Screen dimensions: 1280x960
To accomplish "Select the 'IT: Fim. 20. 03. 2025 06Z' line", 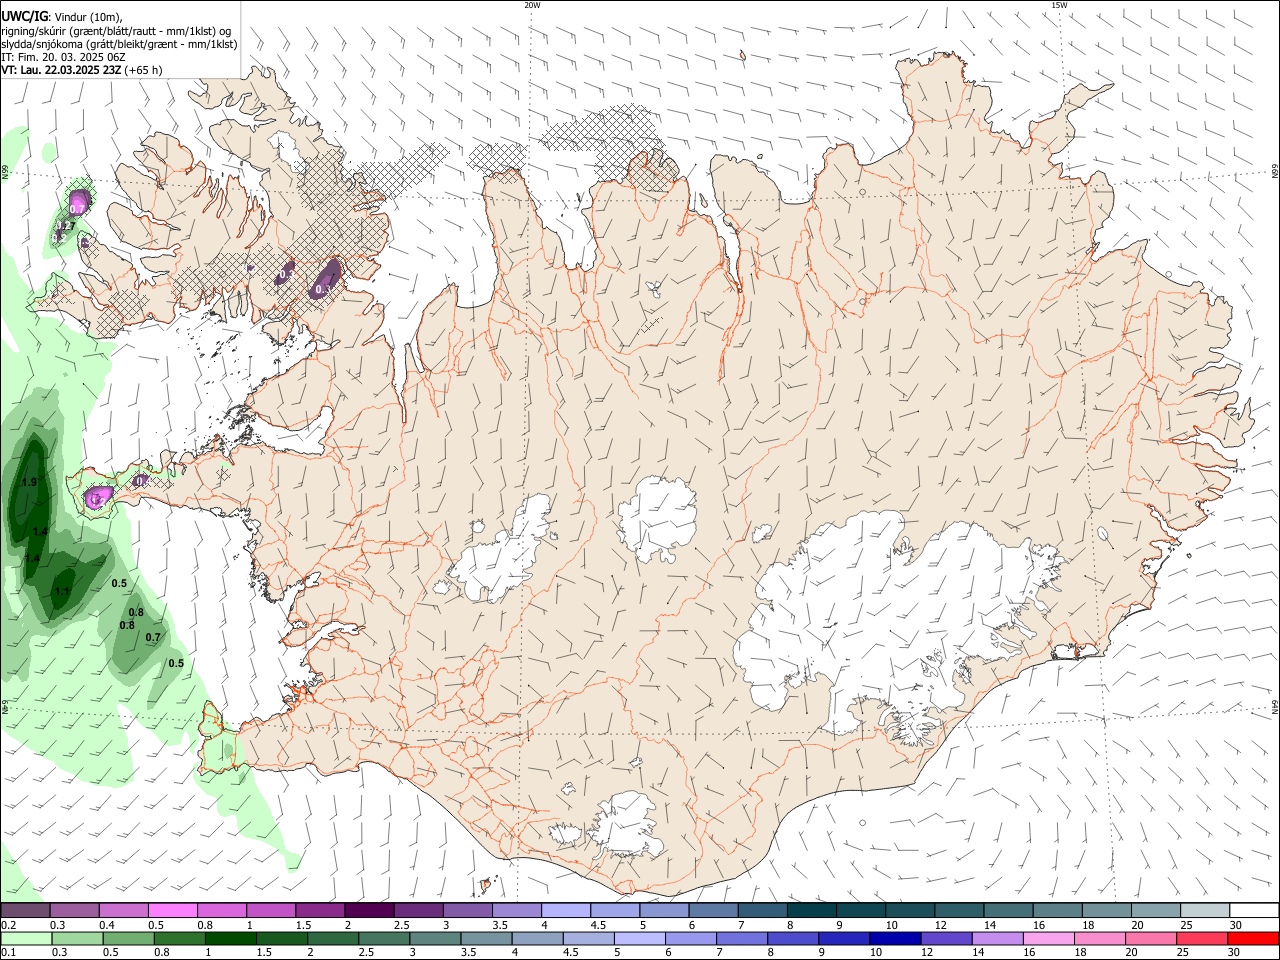I will click(x=63, y=57).
